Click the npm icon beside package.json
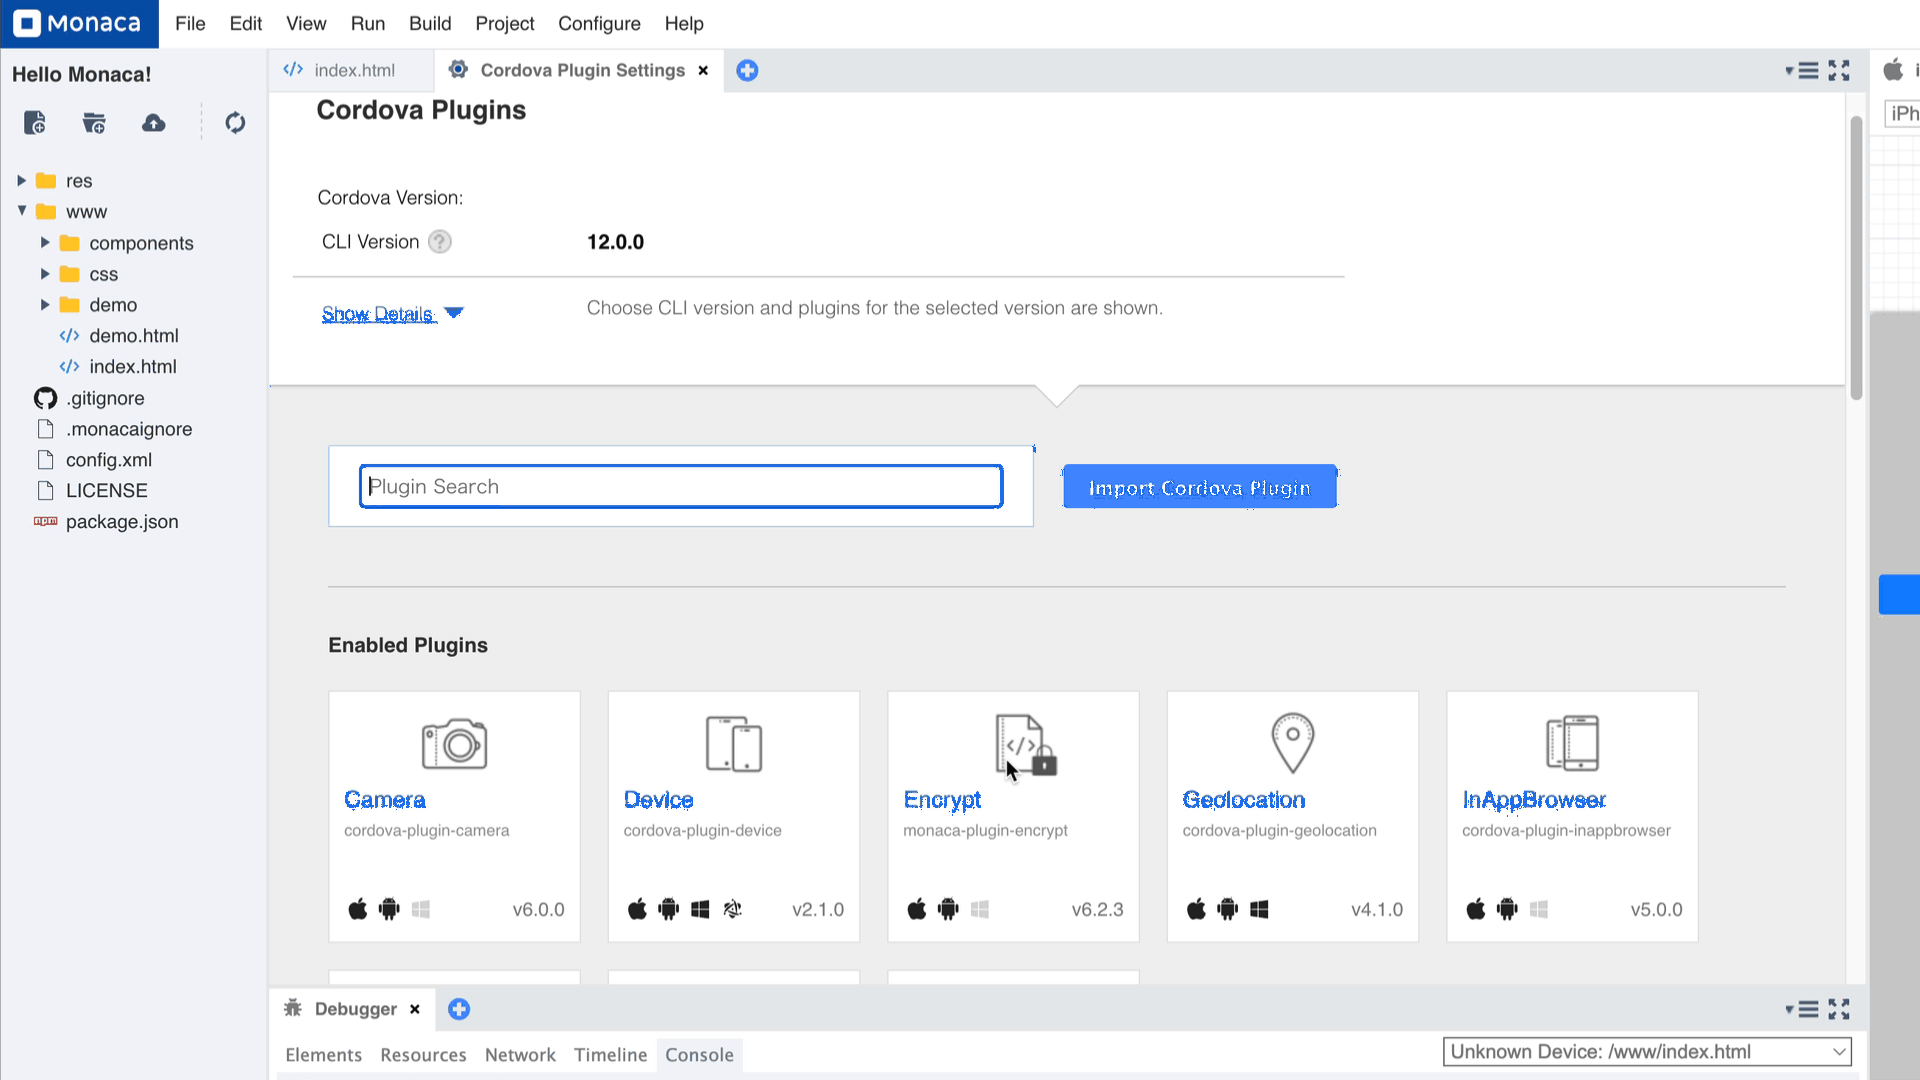Screen dimensions: 1920x1080 (x=45, y=521)
